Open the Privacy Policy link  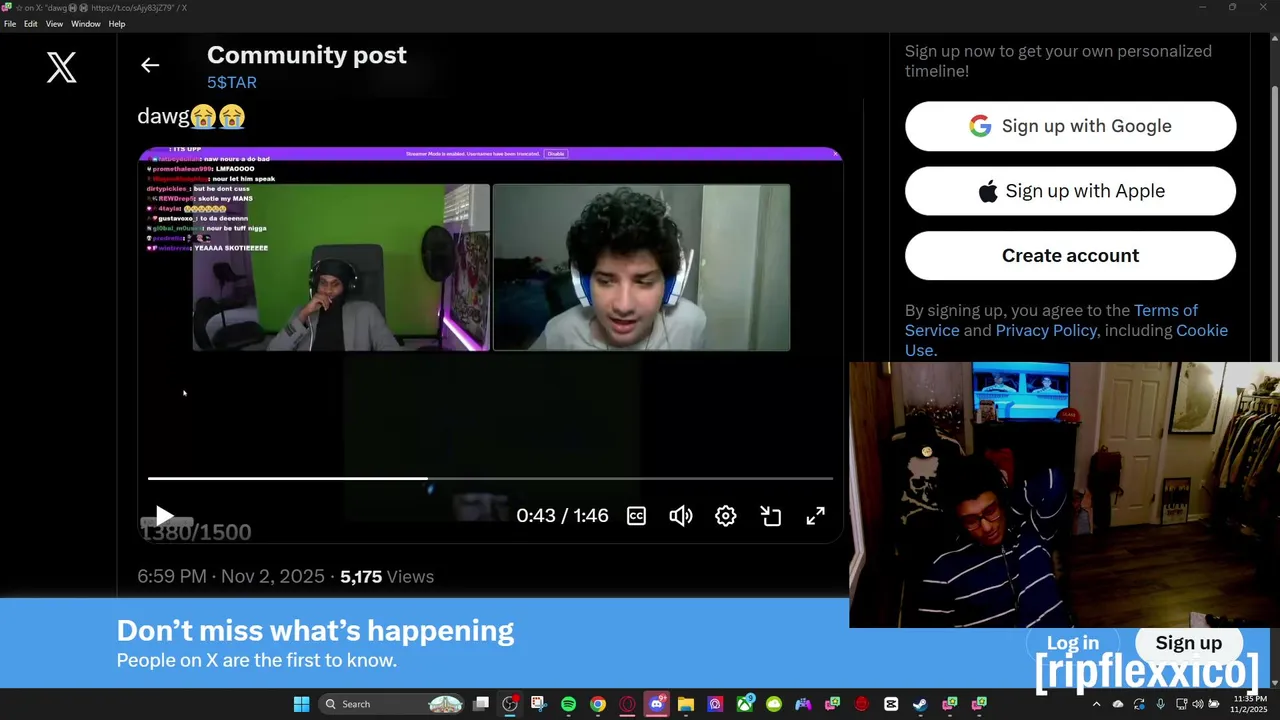click(1046, 330)
